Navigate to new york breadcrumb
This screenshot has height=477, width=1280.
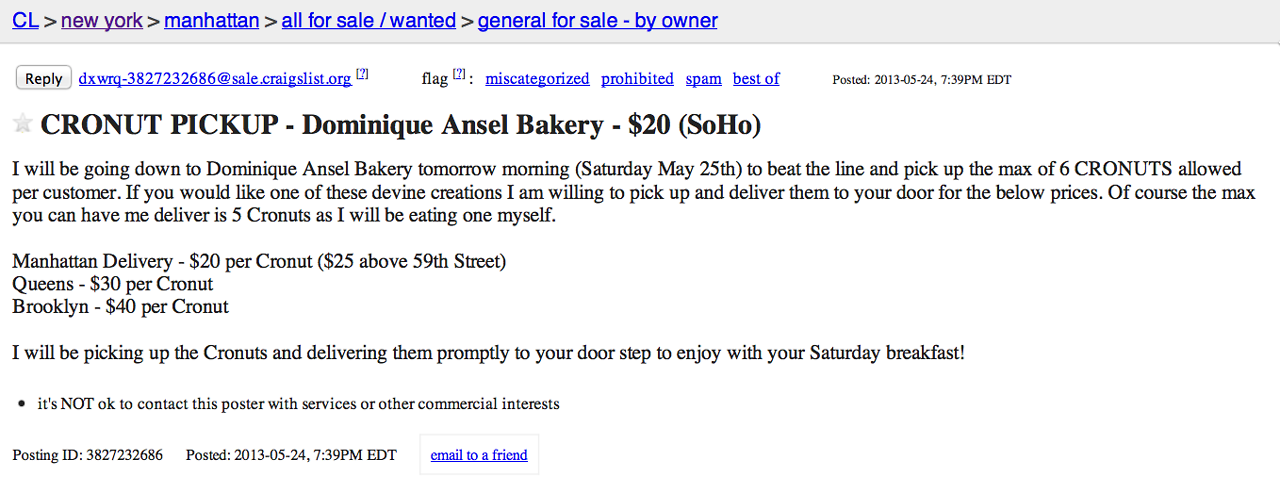[x=102, y=20]
